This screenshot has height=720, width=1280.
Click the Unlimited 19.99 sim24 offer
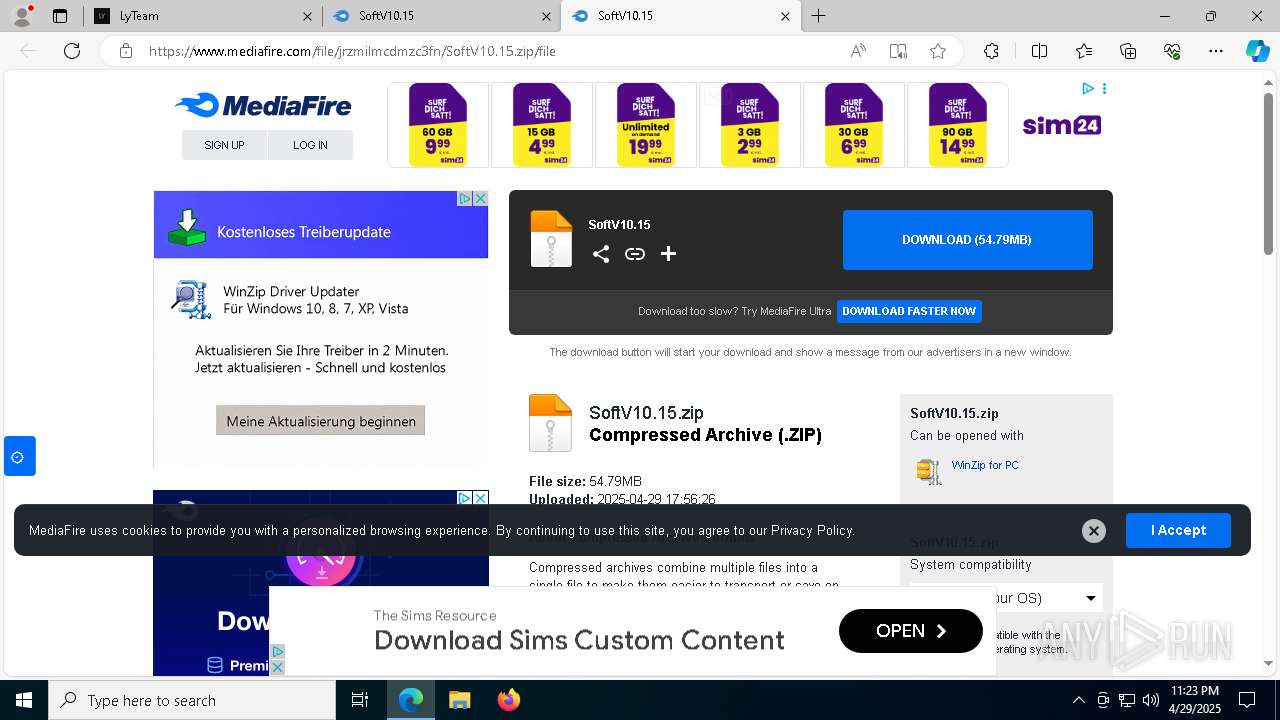click(646, 125)
